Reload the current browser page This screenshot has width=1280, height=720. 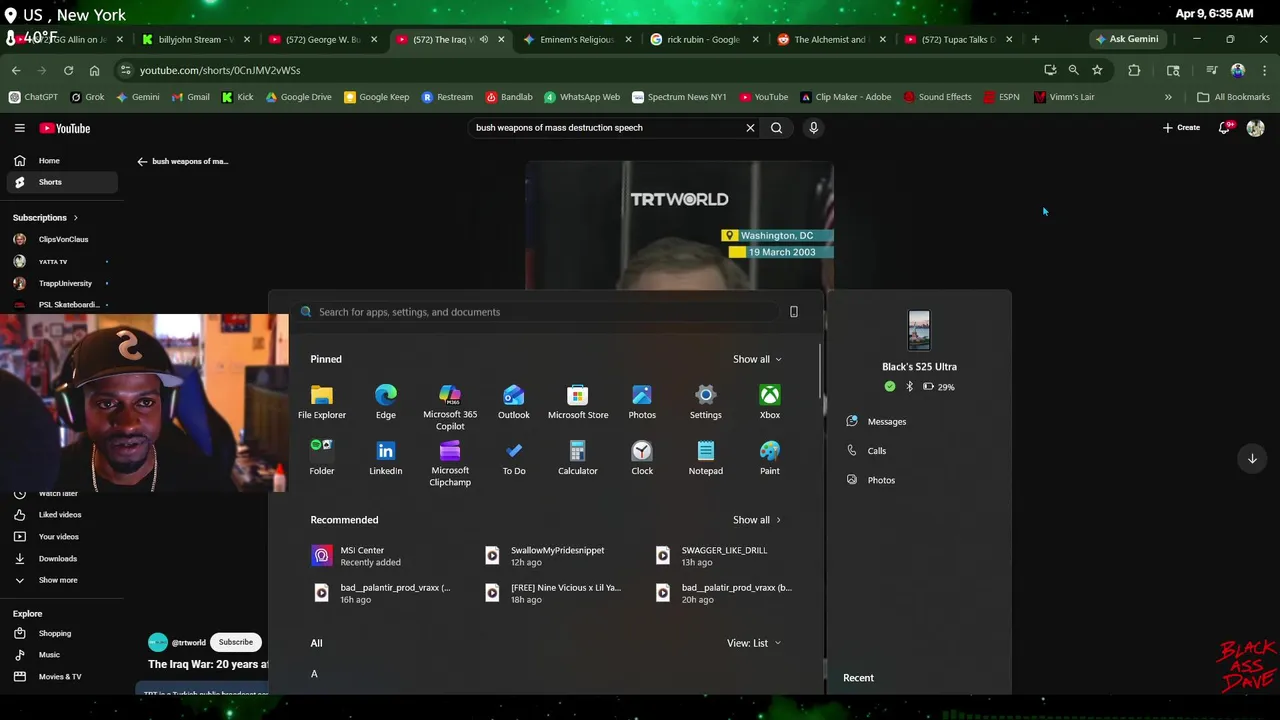(x=68, y=70)
